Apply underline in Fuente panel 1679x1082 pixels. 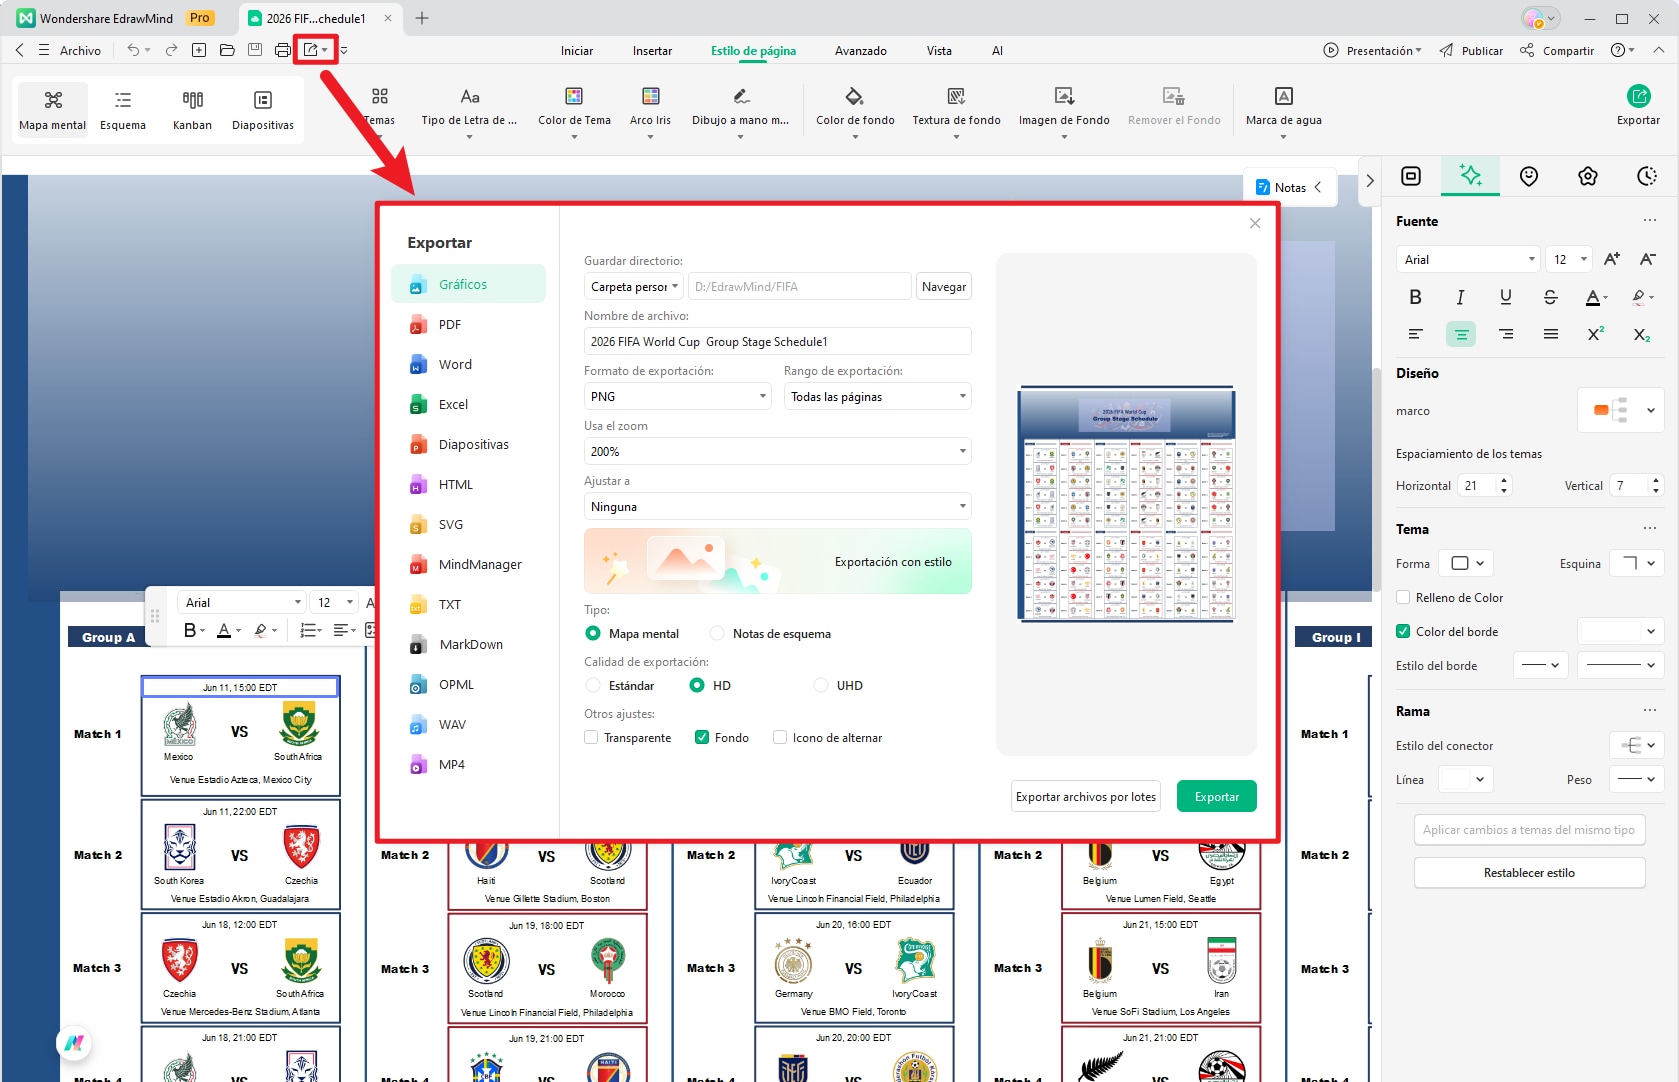[1505, 297]
